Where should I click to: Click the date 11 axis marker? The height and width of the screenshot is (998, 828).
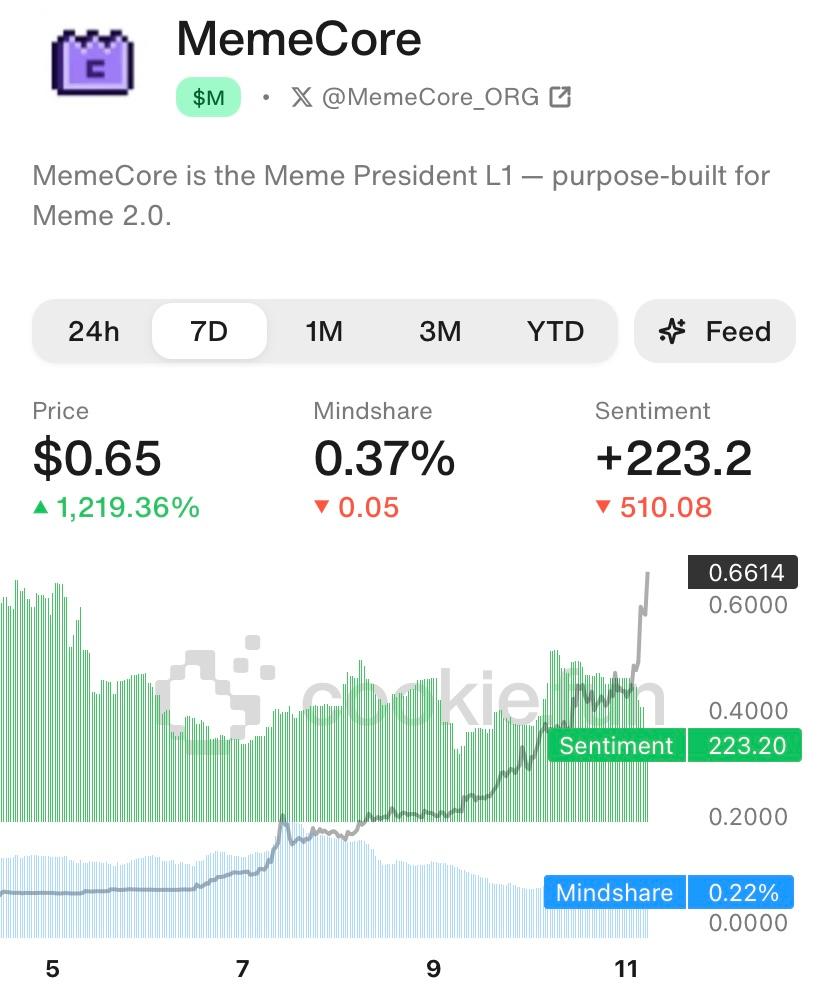[x=626, y=969]
